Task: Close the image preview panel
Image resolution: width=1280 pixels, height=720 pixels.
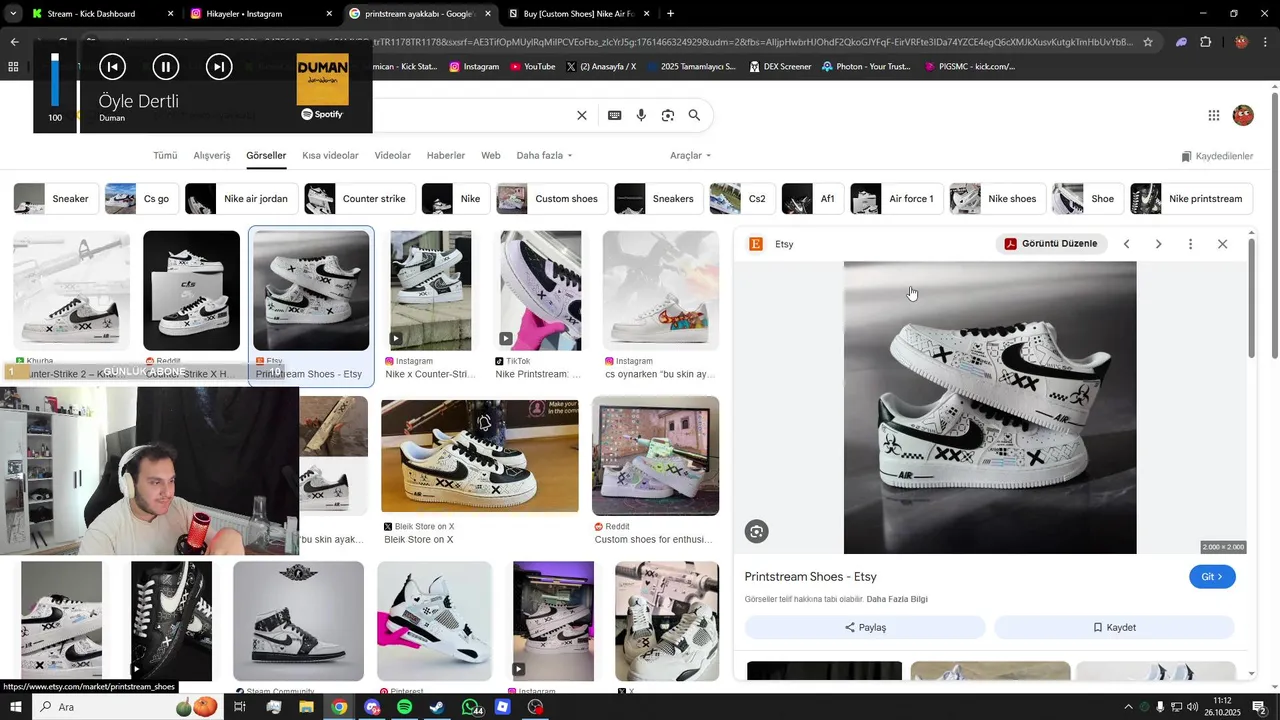Action: pyautogui.click(x=1222, y=244)
